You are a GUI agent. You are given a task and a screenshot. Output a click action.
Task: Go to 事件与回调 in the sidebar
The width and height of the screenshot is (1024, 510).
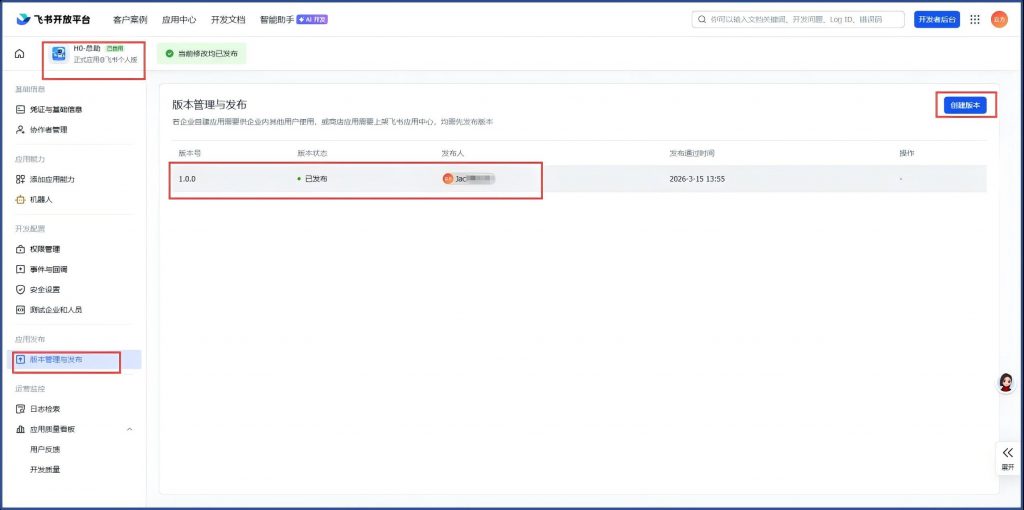tap(48, 269)
